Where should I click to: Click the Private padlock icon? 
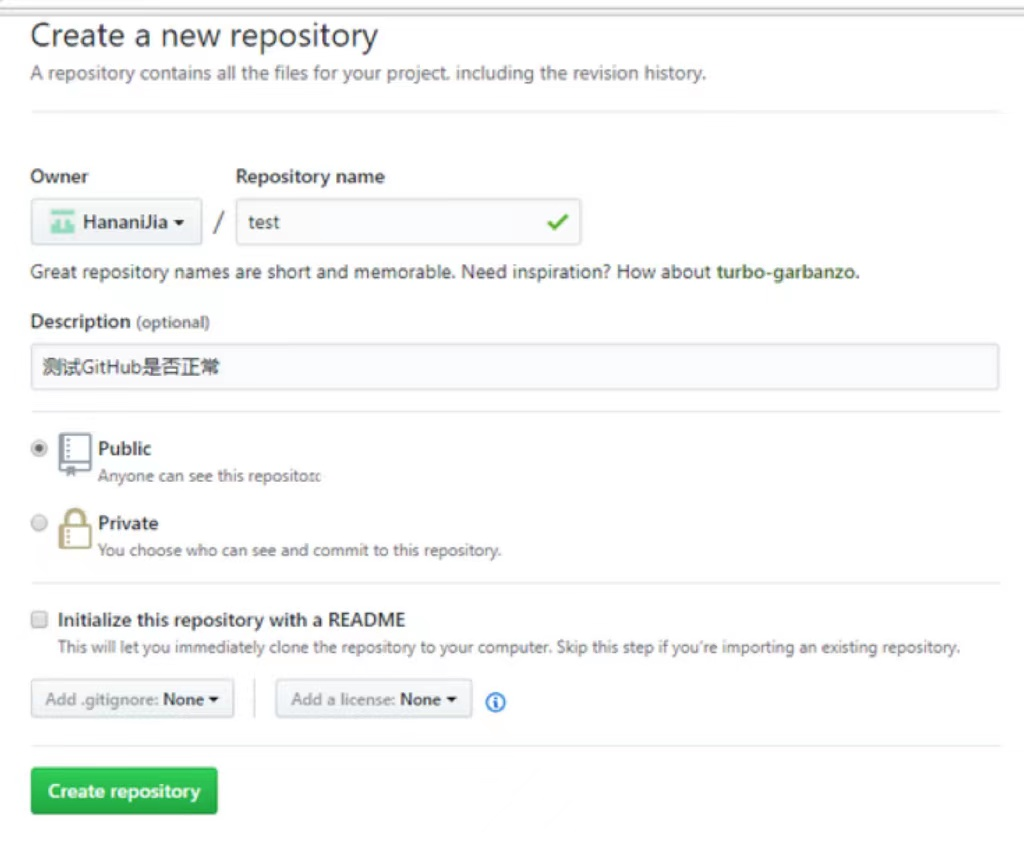[74, 528]
